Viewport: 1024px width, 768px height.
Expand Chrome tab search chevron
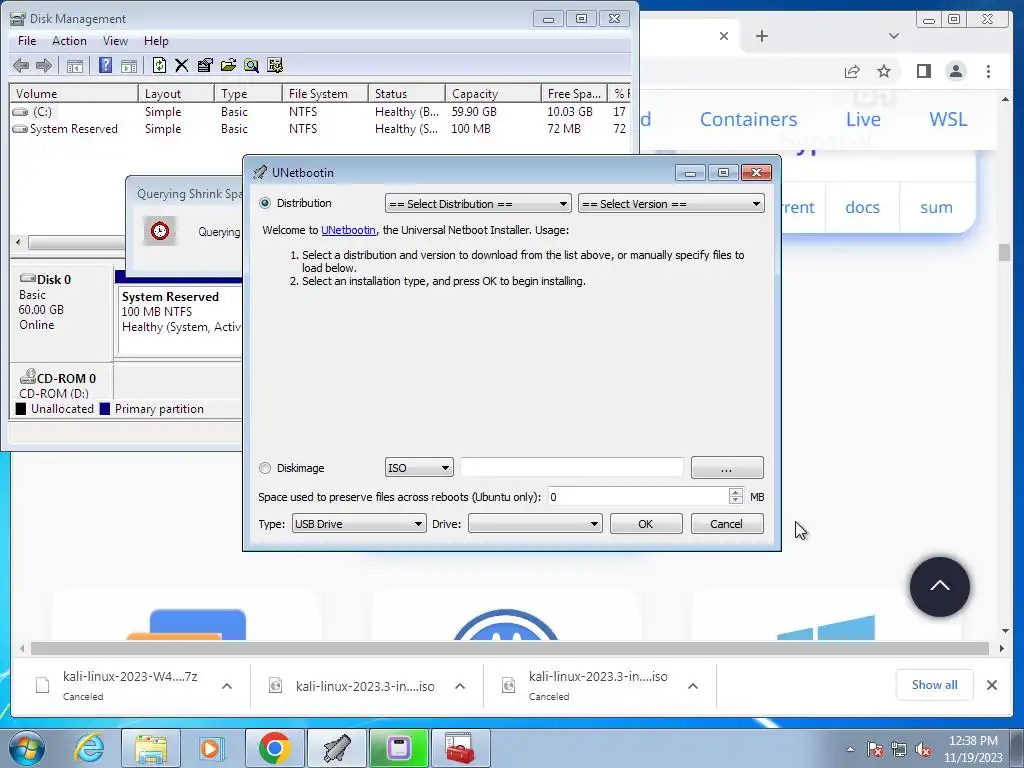tap(893, 36)
